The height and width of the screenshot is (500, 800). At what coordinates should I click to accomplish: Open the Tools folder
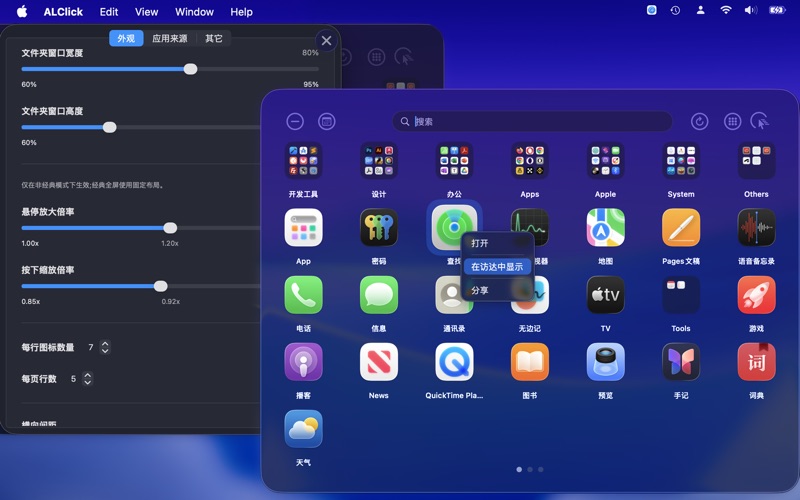[x=681, y=295]
